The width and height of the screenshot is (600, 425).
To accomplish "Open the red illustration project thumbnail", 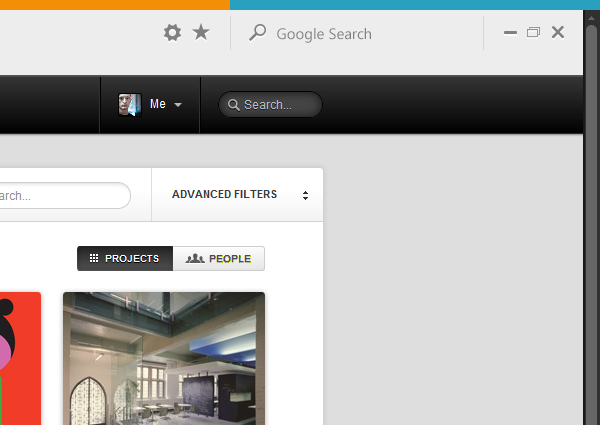I will pyautogui.click(x=20, y=358).
